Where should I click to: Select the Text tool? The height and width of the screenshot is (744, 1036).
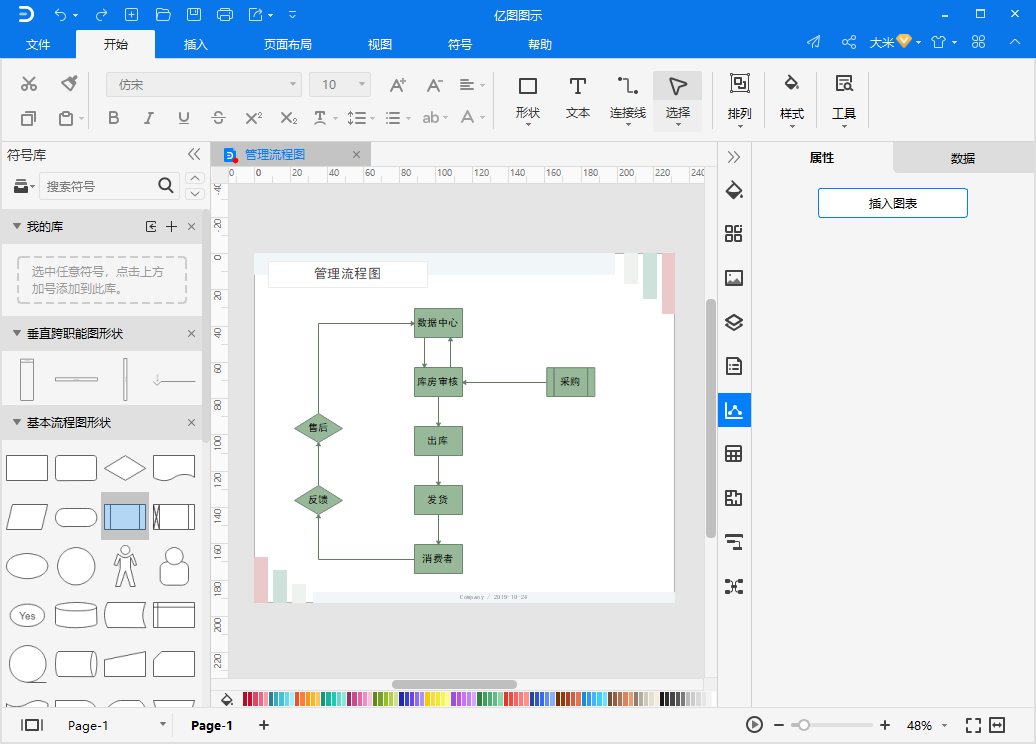[577, 99]
